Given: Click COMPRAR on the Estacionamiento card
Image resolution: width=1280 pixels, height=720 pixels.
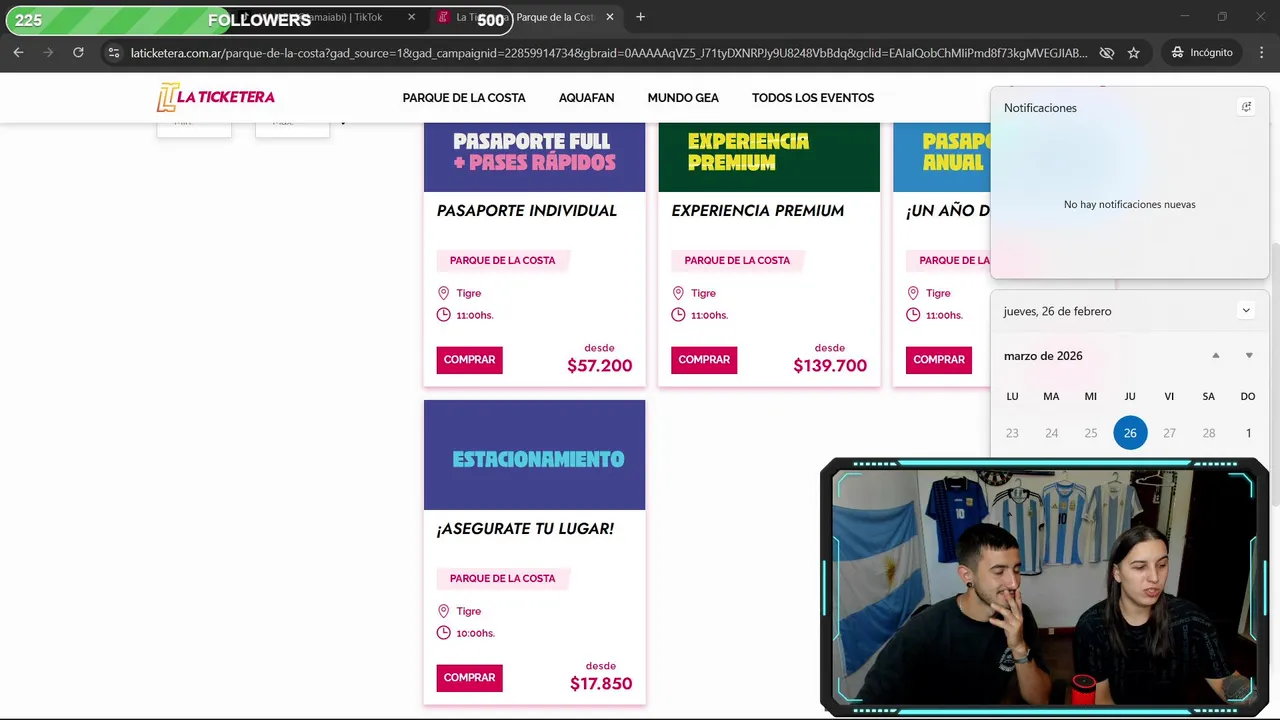Looking at the screenshot, I should click(469, 678).
